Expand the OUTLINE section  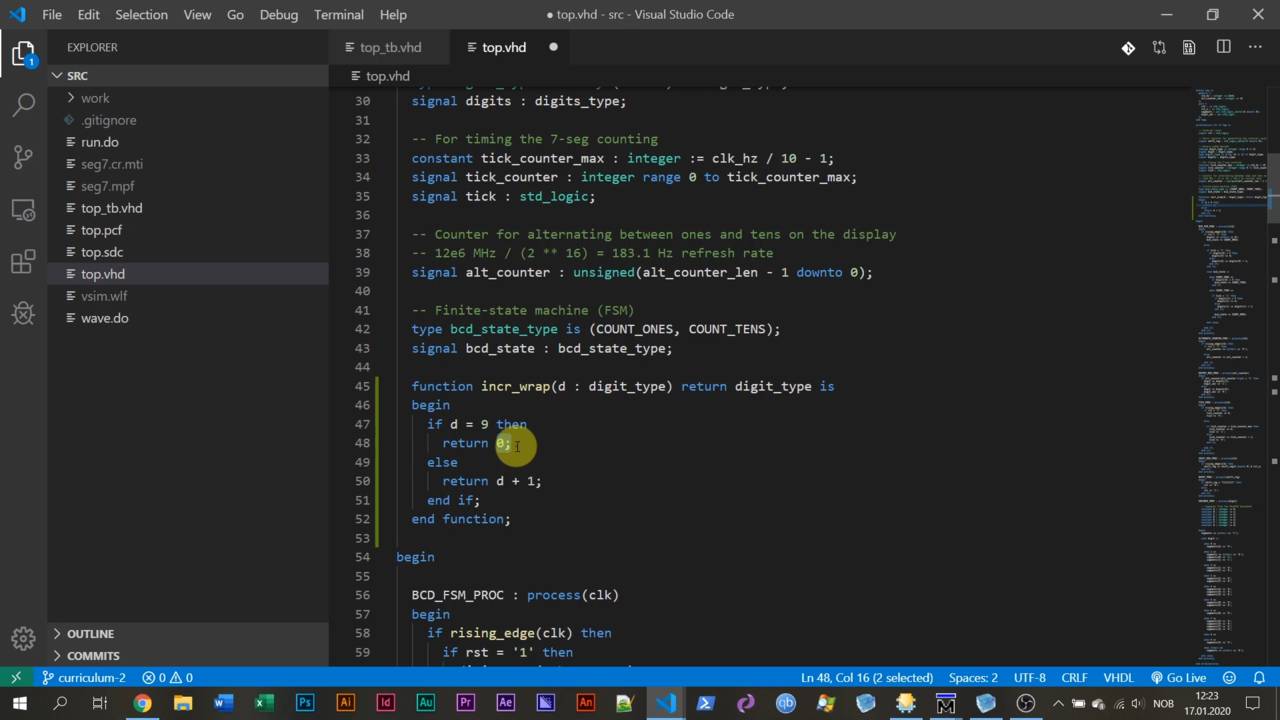(188, 634)
